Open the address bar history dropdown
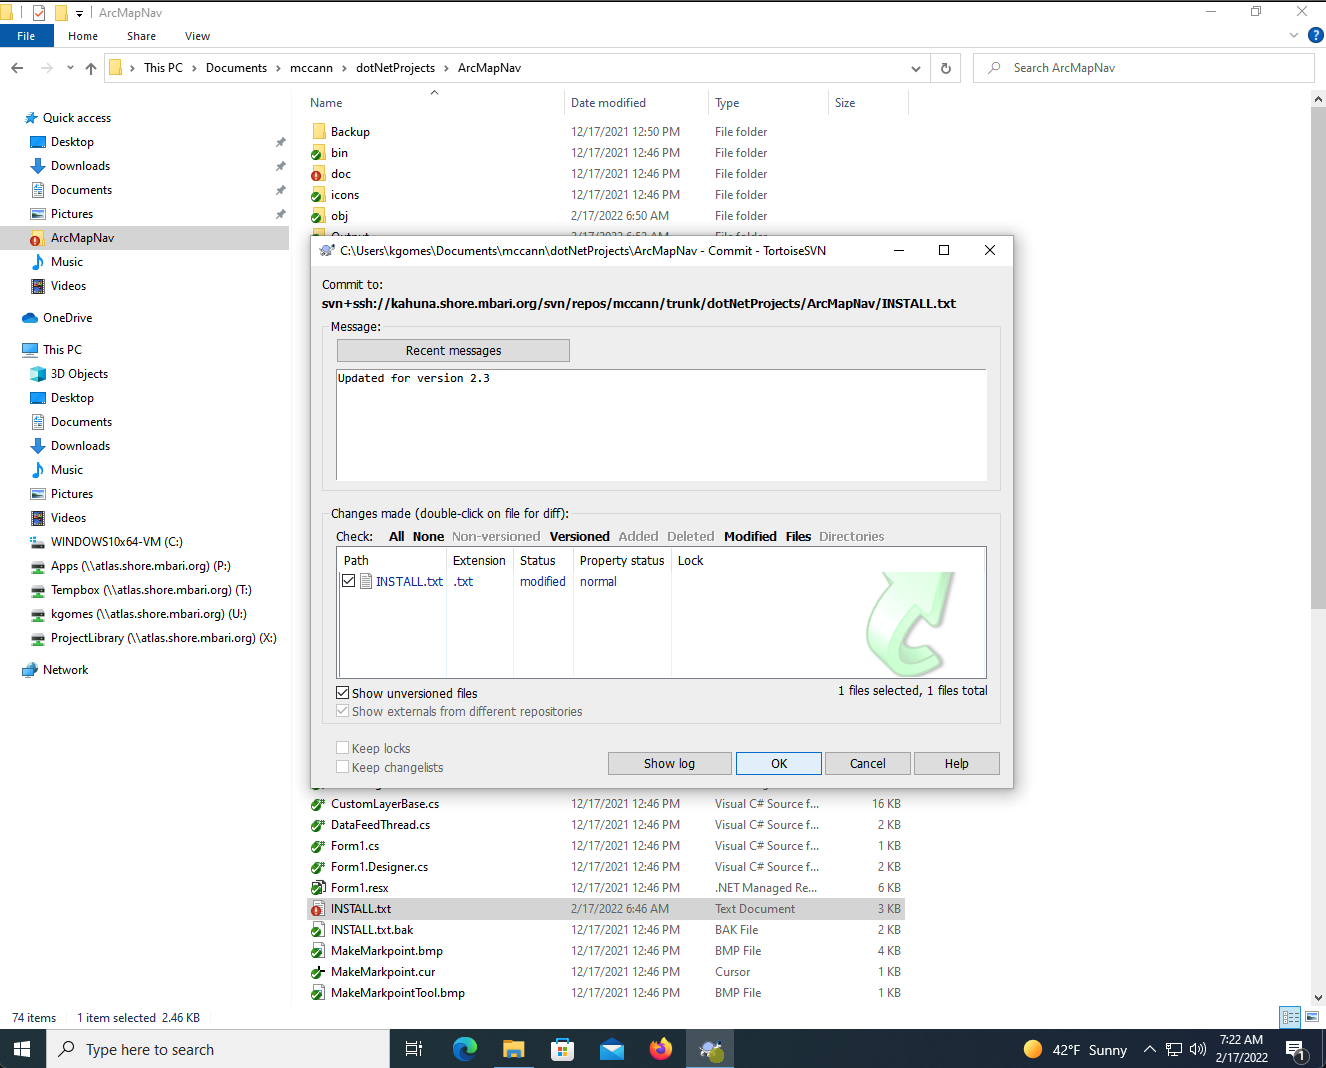This screenshot has height=1068, width=1326. pyautogui.click(x=915, y=68)
